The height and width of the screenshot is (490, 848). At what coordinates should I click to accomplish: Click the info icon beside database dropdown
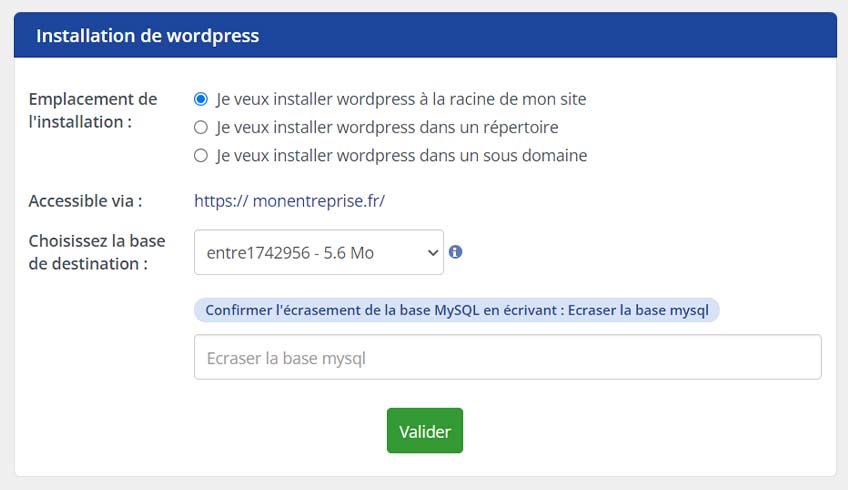[455, 252]
